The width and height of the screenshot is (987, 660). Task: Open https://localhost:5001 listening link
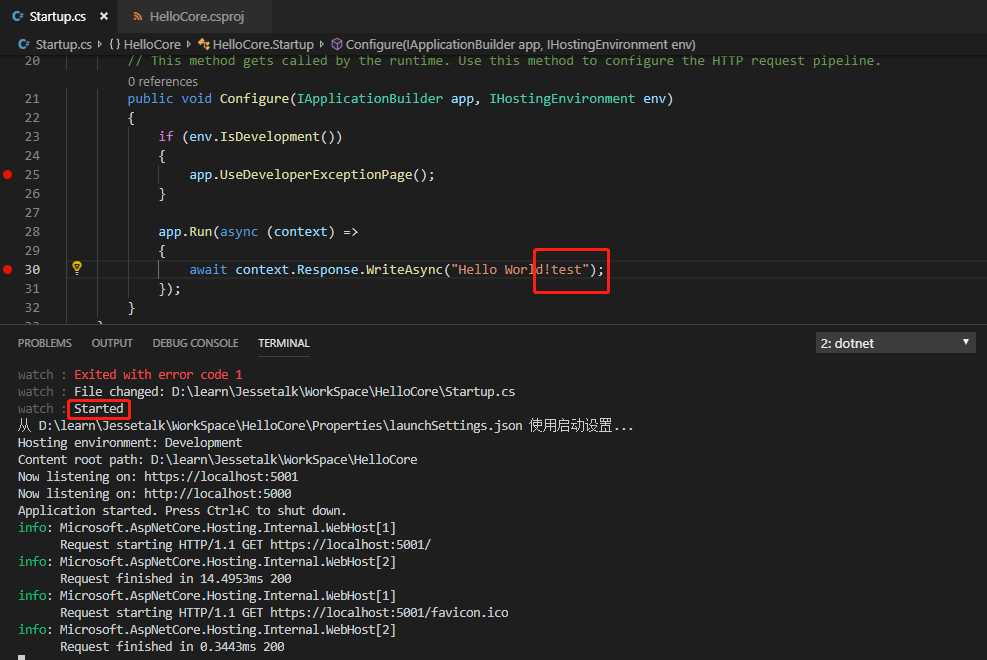(x=221, y=477)
